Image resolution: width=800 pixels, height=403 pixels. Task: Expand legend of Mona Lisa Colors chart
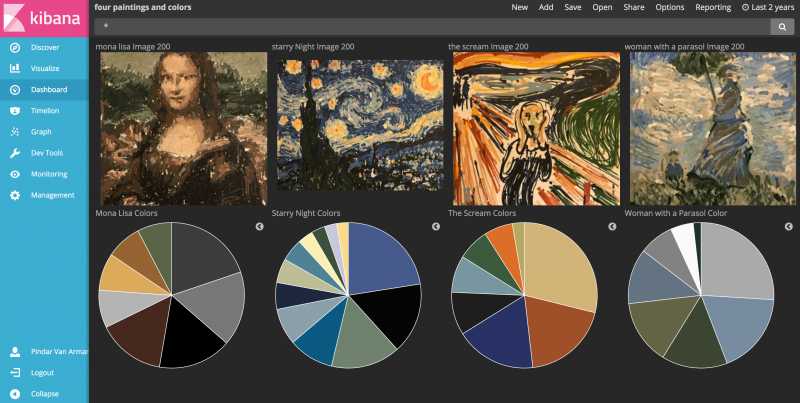click(x=259, y=226)
